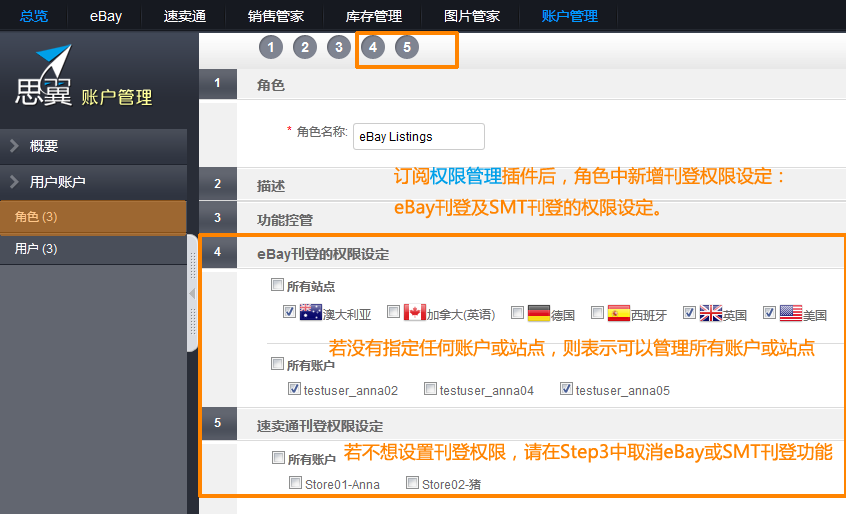
Task: Select 用户 (3) in the sidebar
Action: 93,249
